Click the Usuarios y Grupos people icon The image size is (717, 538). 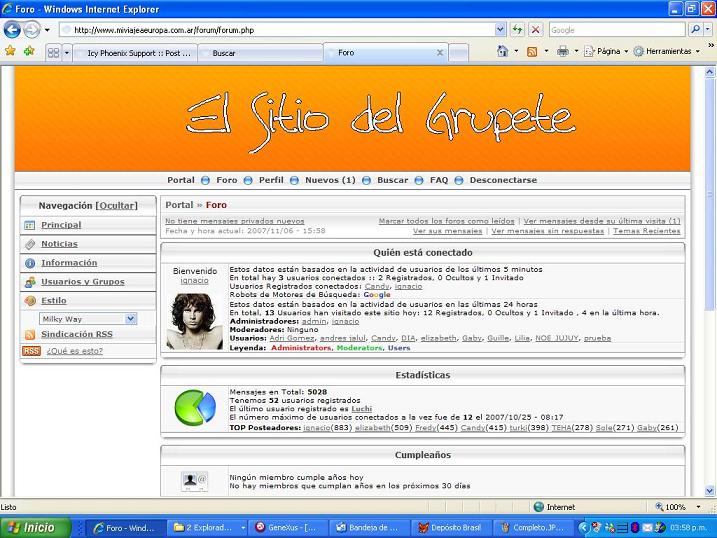tap(30, 282)
